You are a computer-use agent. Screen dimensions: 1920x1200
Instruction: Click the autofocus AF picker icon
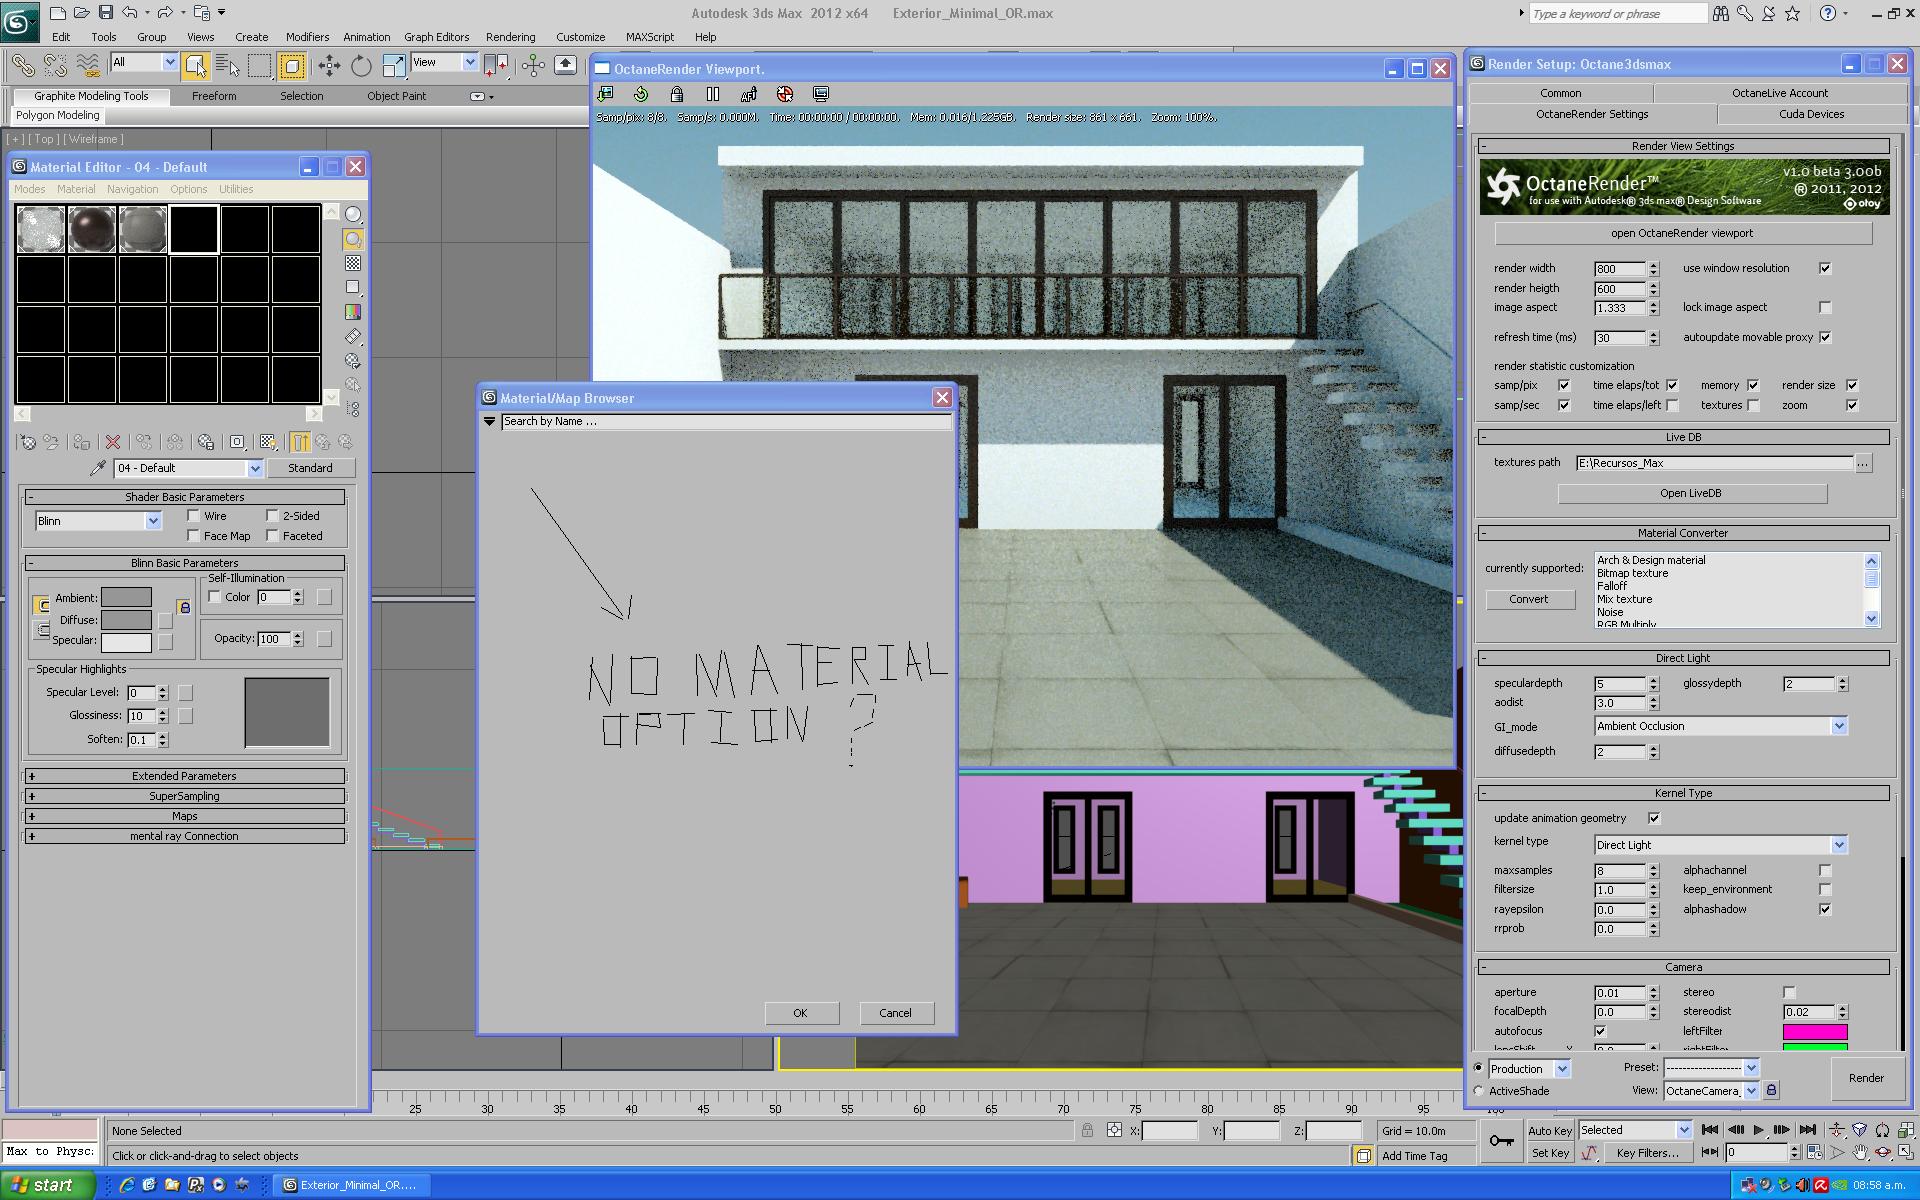pos(749,94)
